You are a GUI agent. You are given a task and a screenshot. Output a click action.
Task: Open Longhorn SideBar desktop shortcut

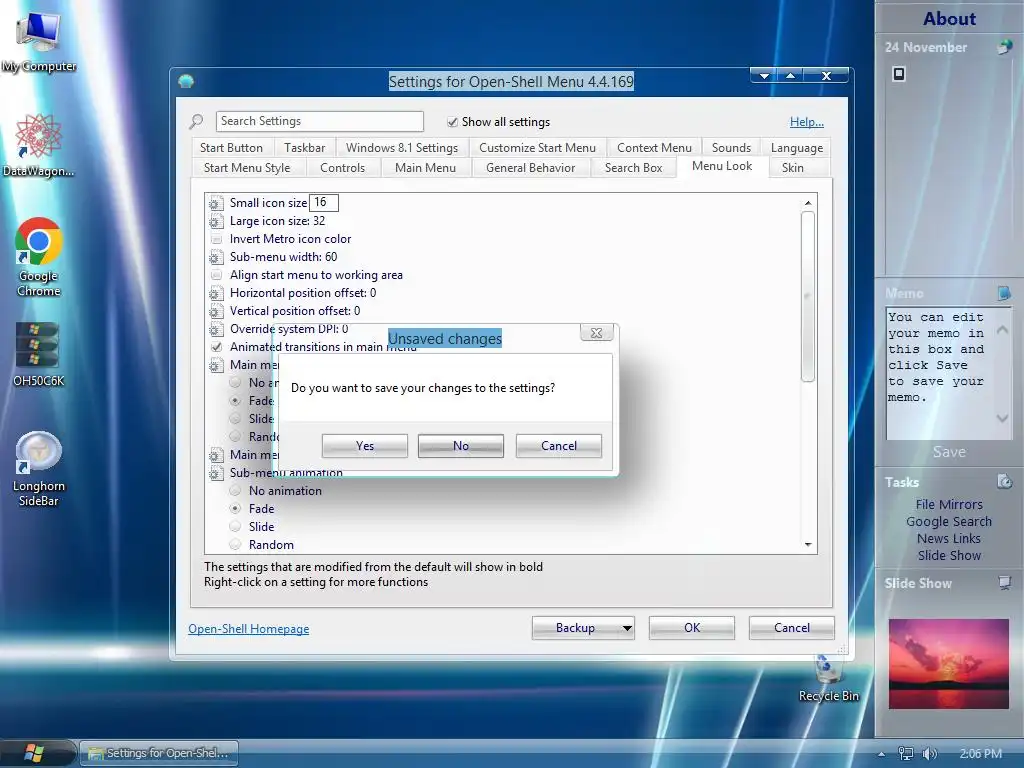(39, 468)
